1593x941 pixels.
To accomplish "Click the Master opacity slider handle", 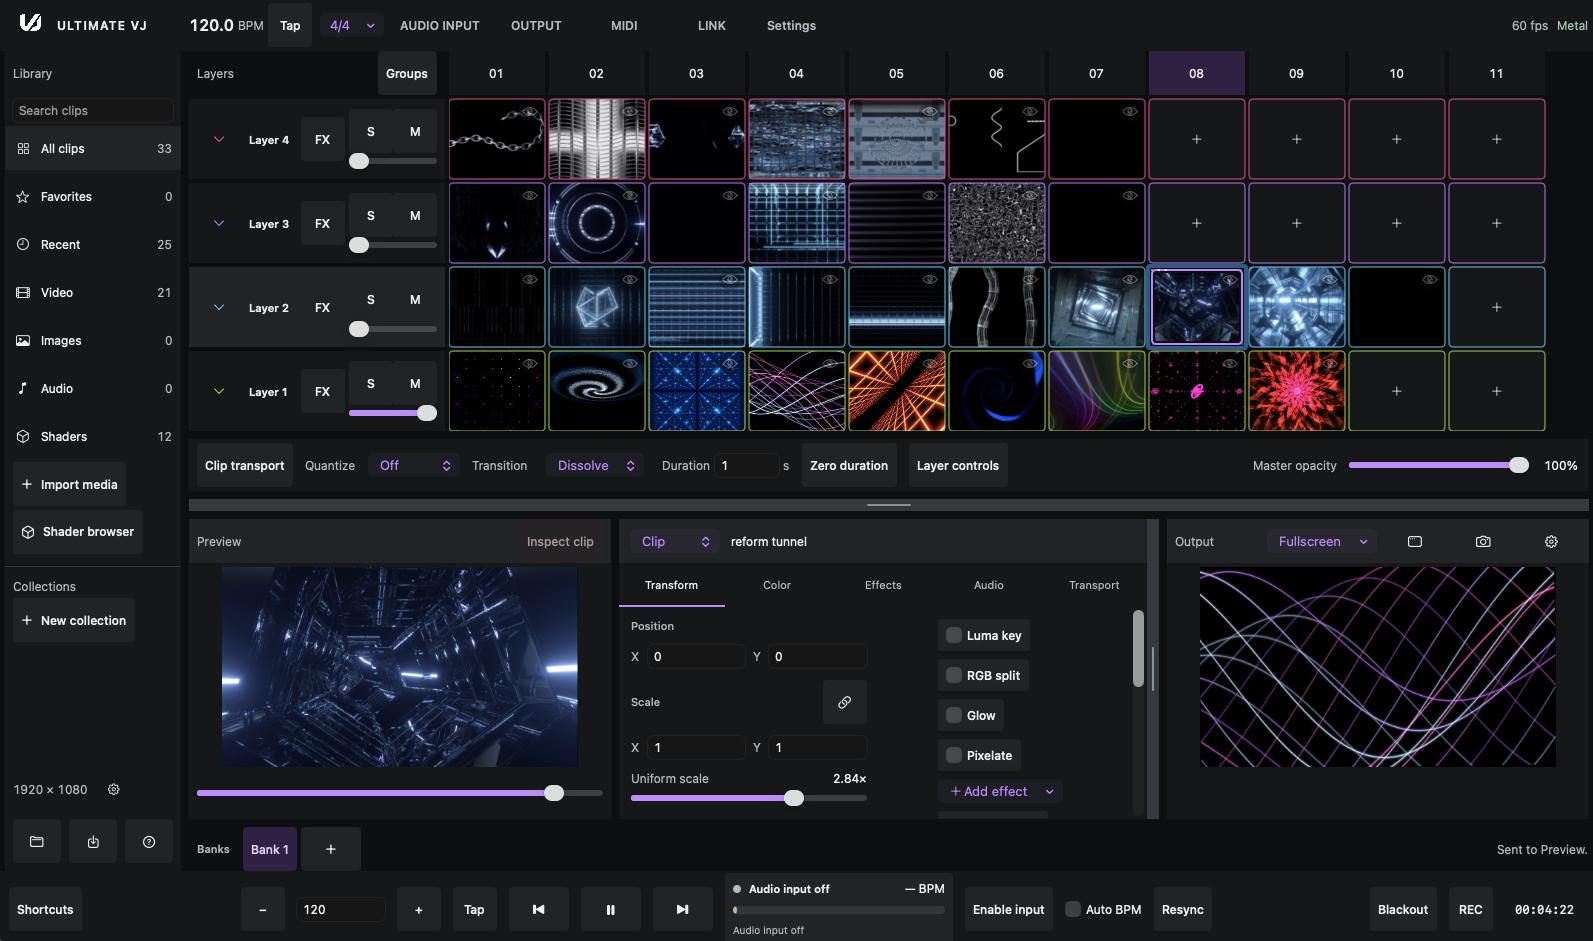I will [1519, 465].
